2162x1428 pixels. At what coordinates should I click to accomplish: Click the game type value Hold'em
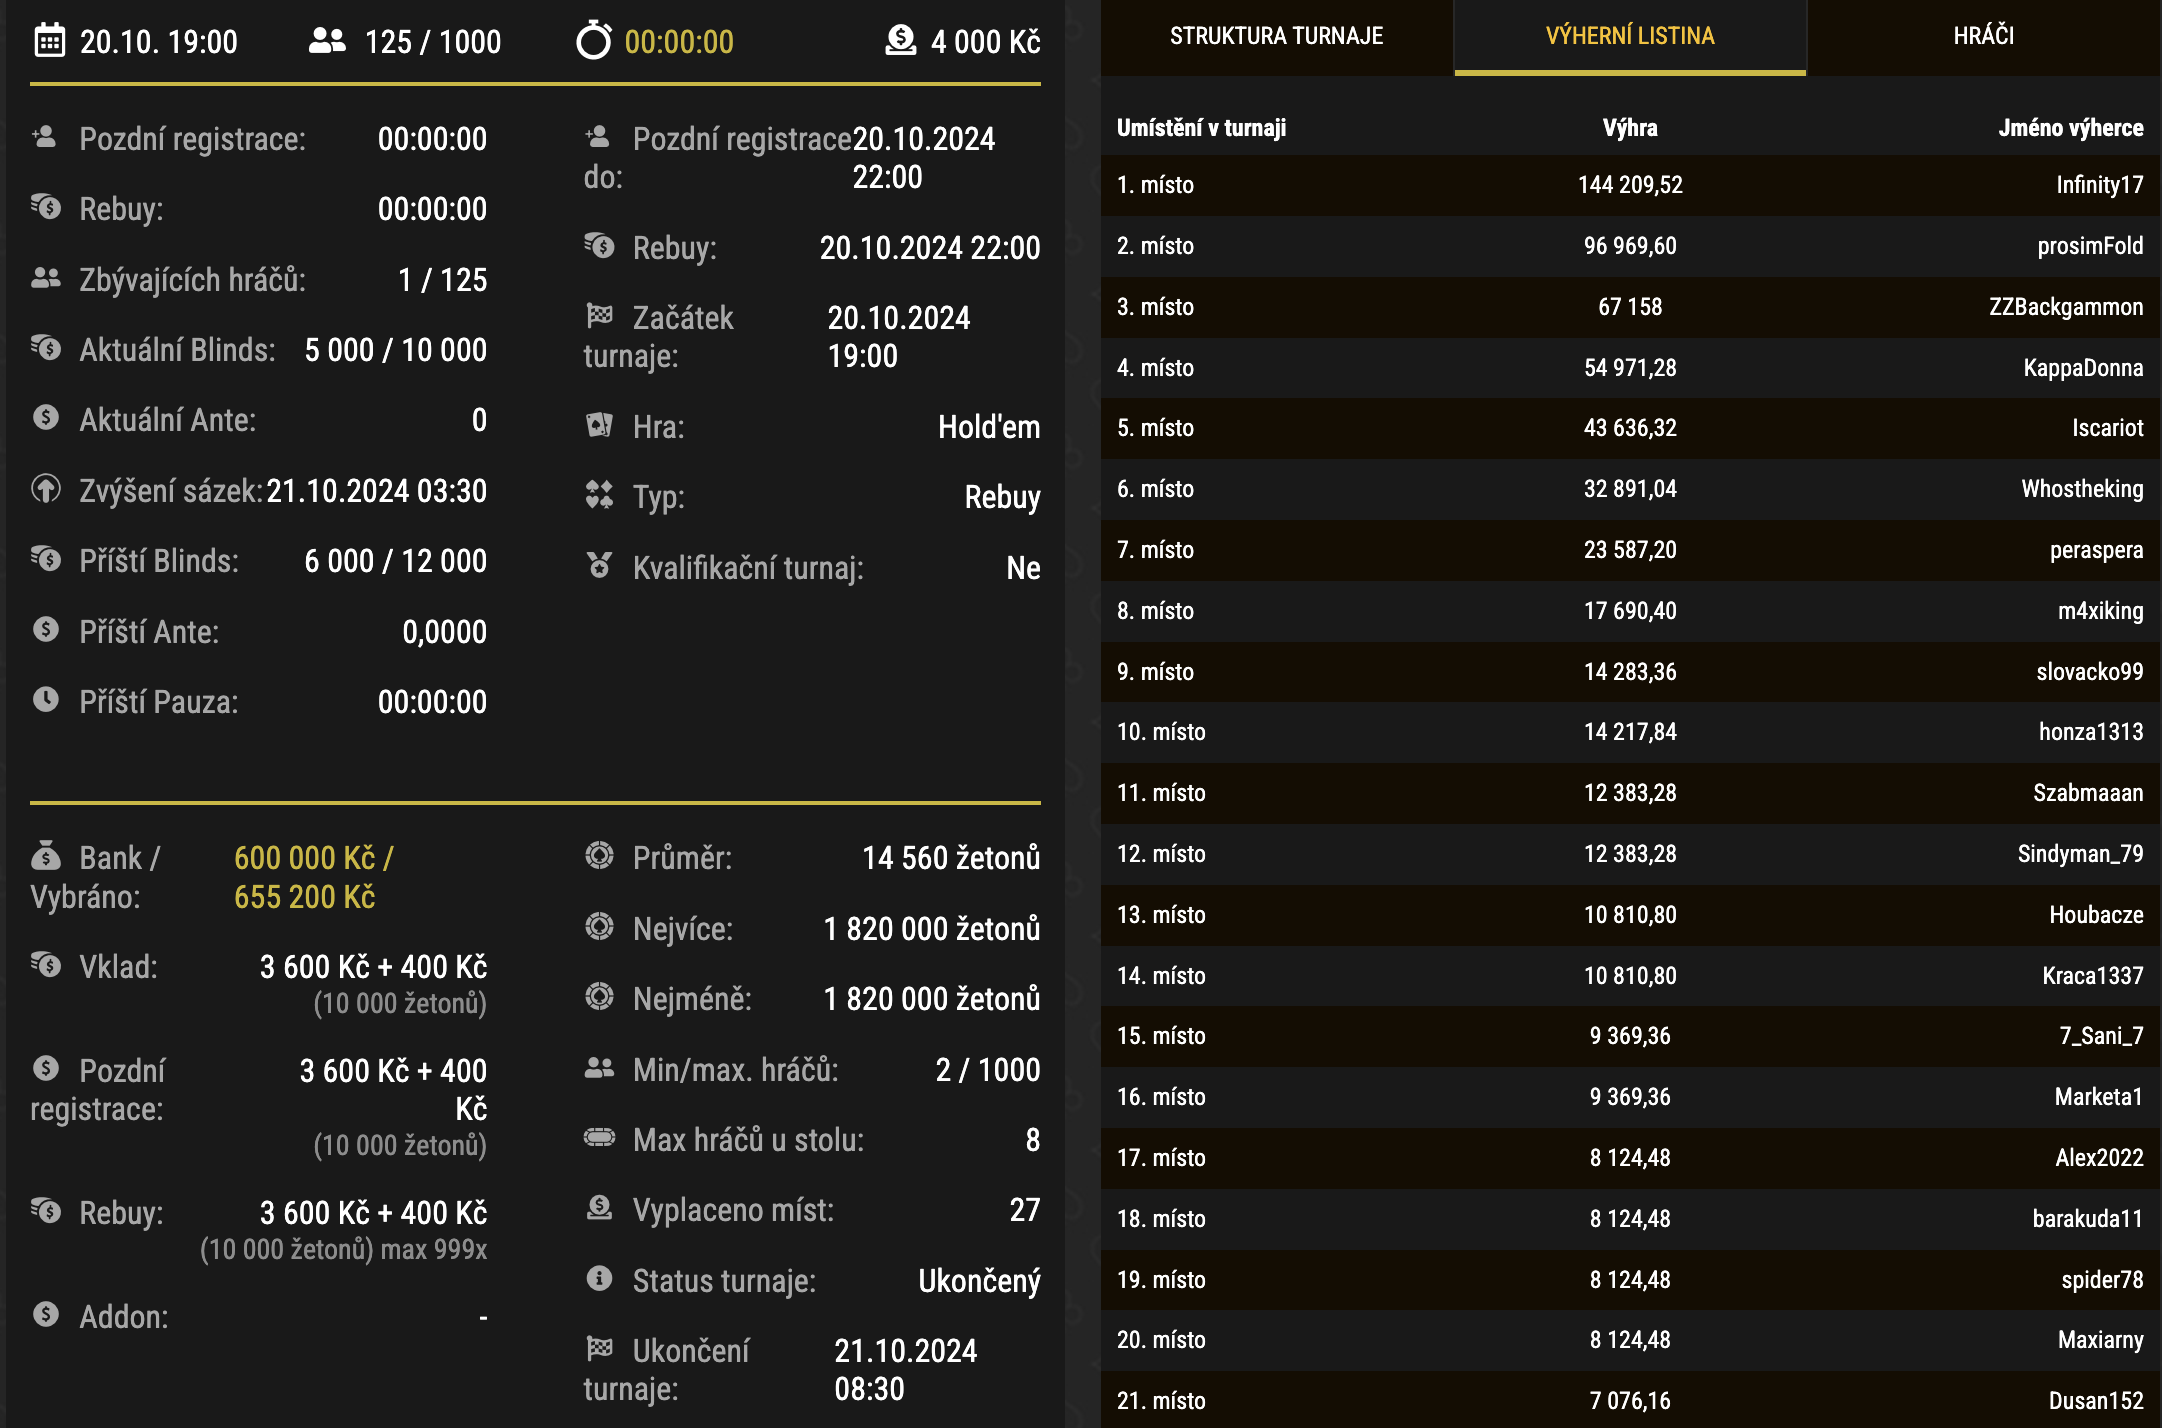[989, 427]
